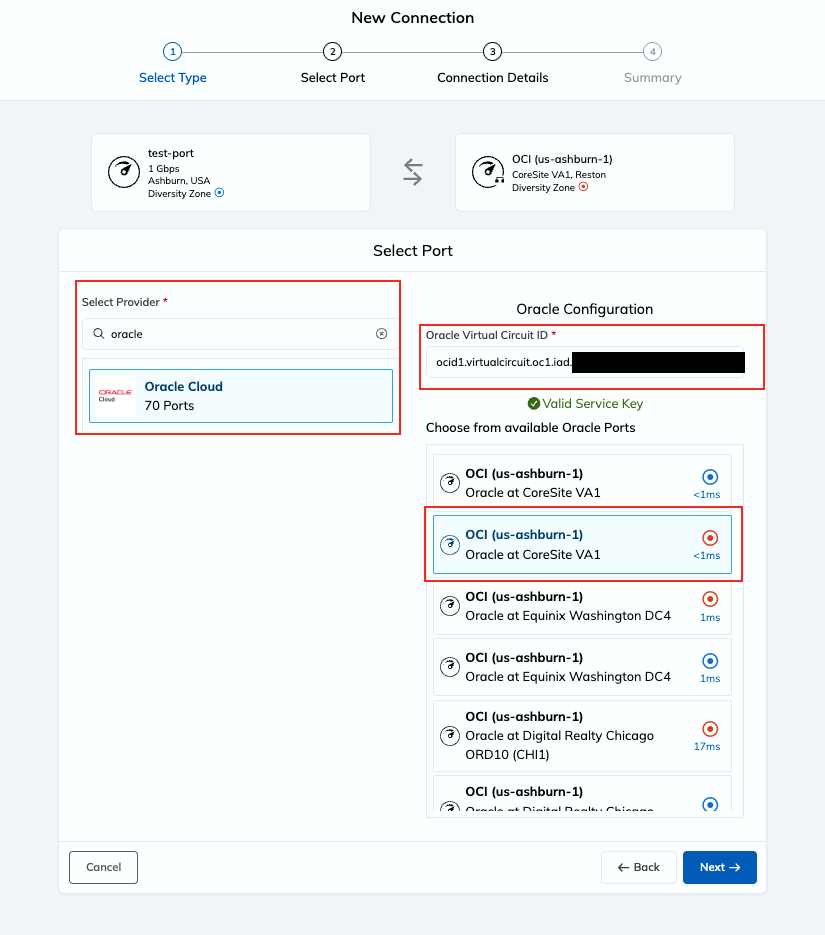Click red zone indicator on Equinix DC4 port
This screenshot has width=825, height=935.
(709, 599)
